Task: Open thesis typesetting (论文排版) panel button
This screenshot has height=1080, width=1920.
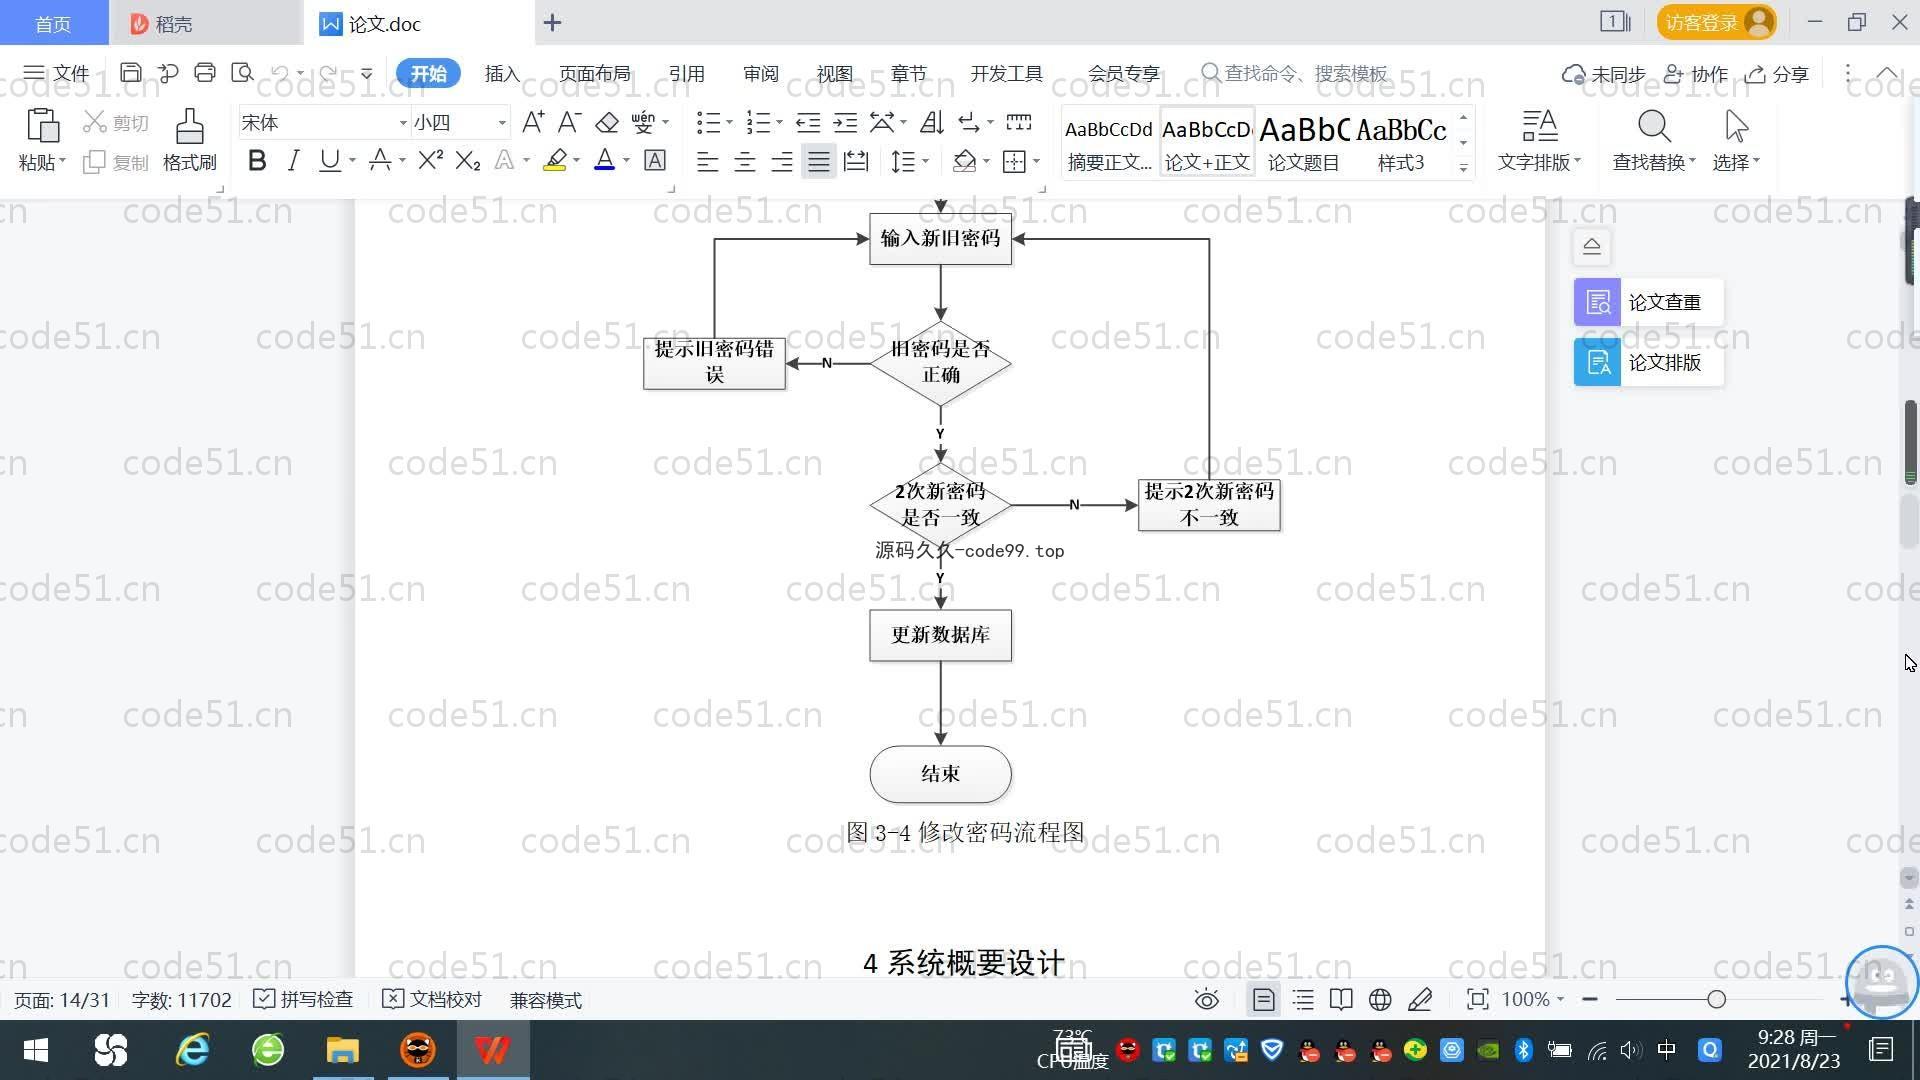Action: tap(1648, 362)
